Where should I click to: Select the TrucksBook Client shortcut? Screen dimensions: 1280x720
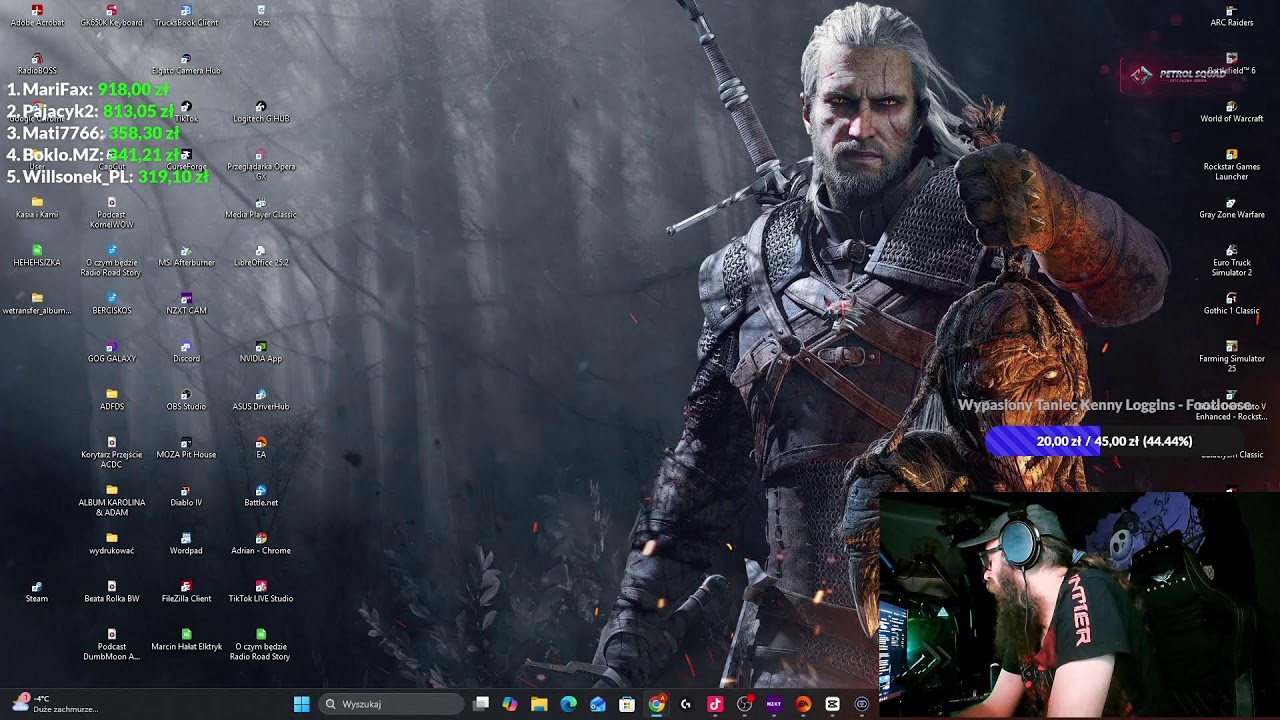(x=186, y=15)
